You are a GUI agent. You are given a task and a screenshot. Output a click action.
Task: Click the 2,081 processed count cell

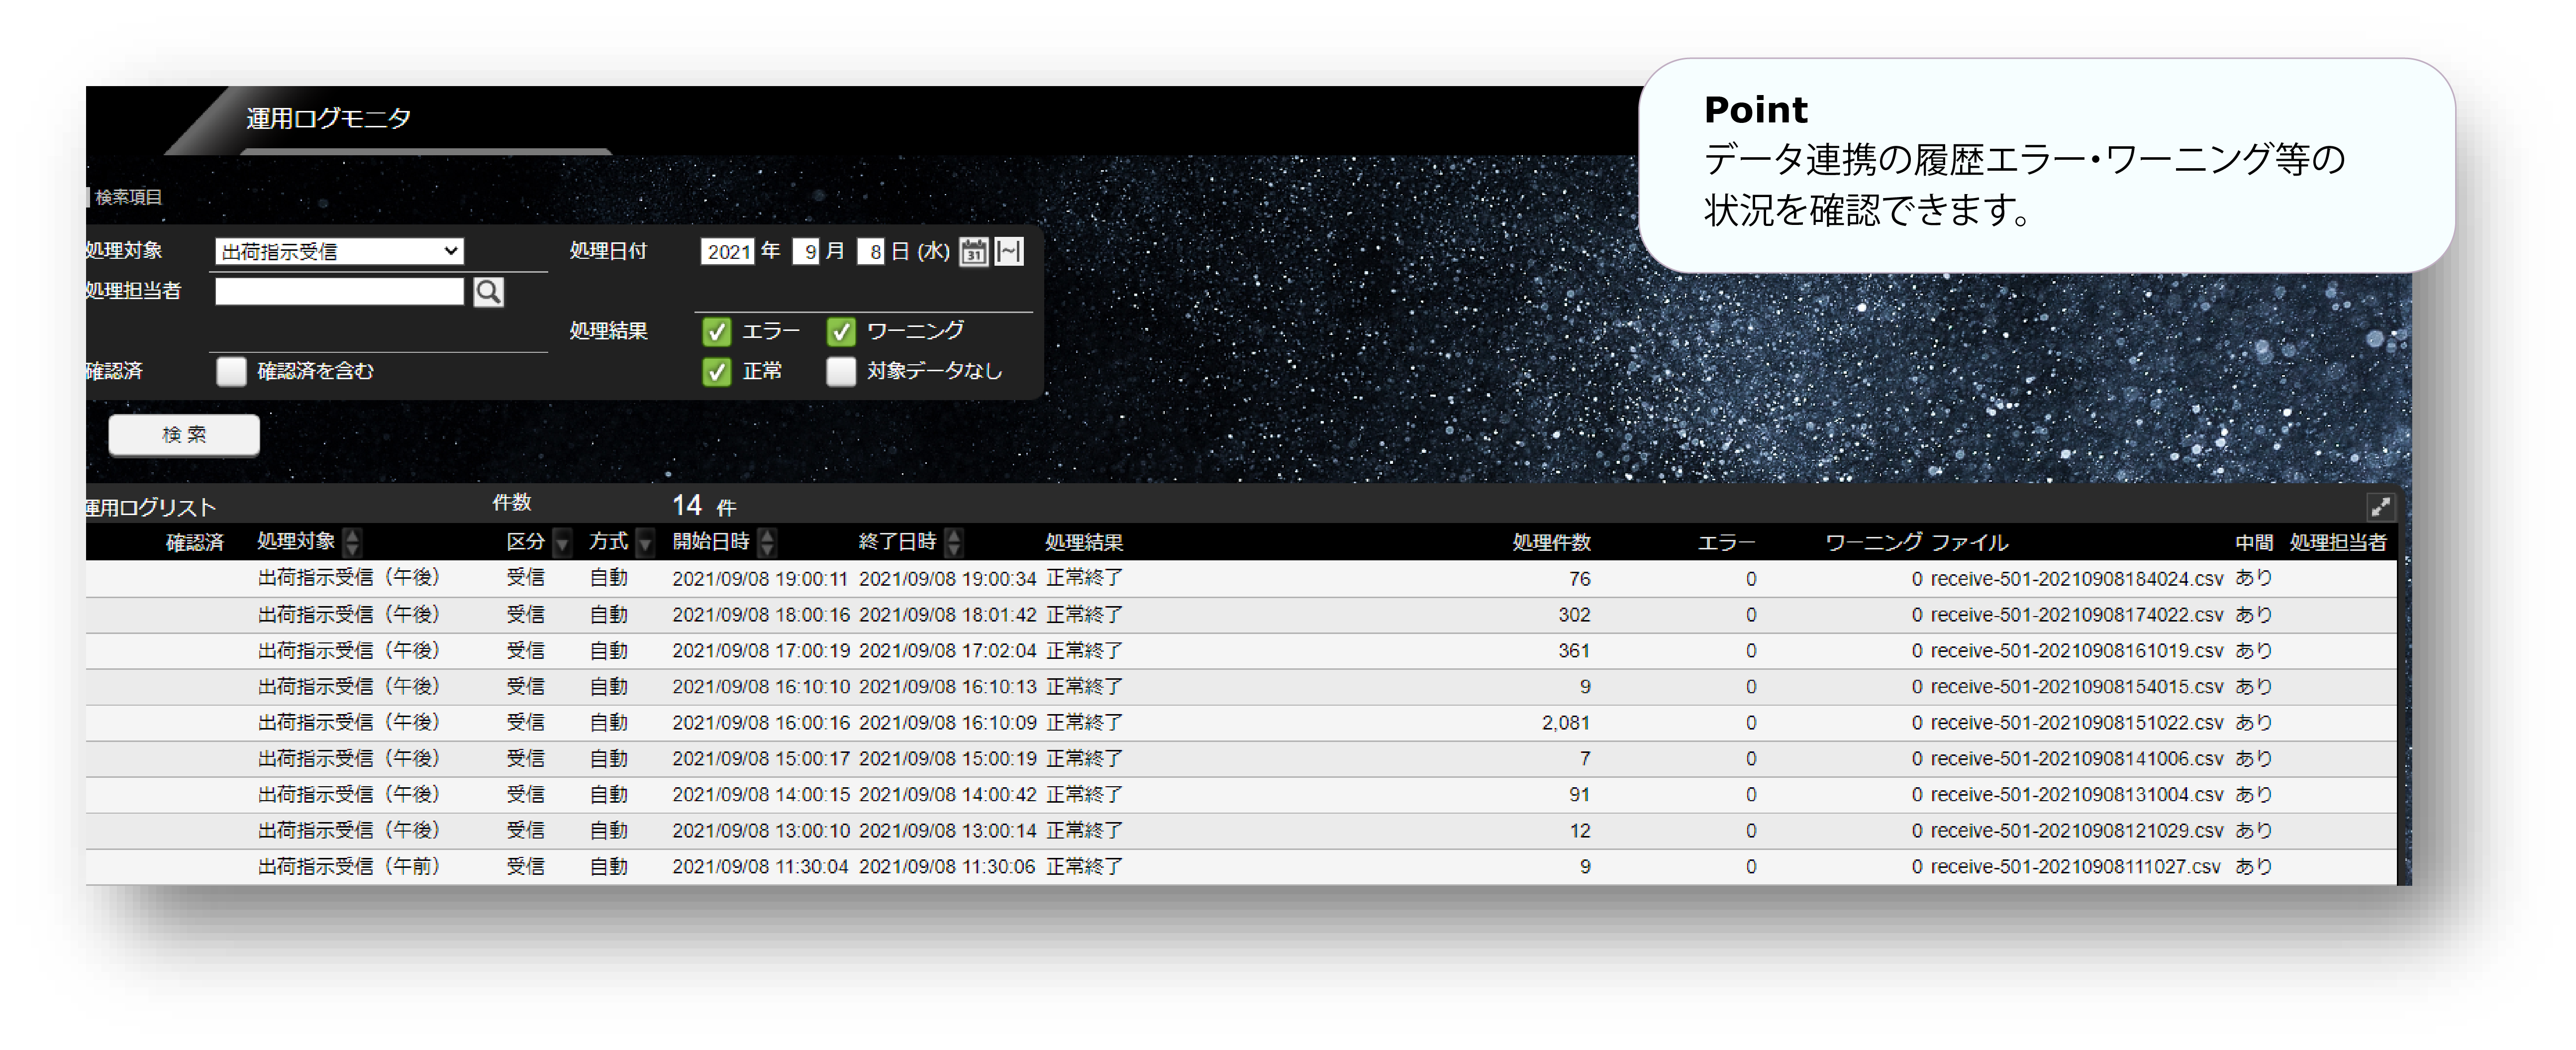(1565, 723)
